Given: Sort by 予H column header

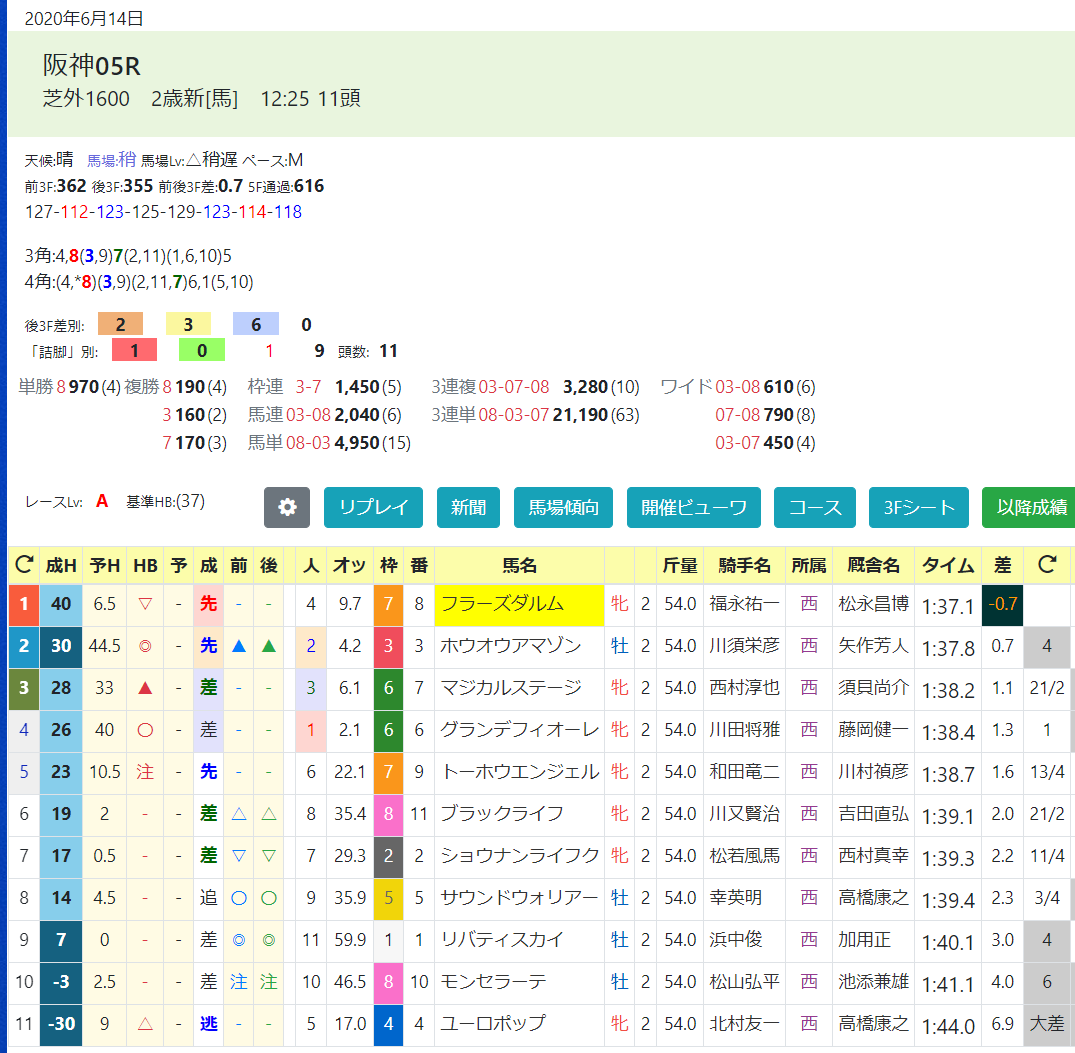Looking at the screenshot, I should (104, 566).
